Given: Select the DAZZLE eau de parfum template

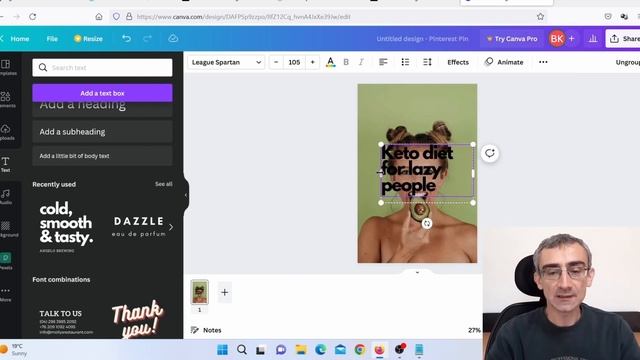Looking at the screenshot, I should [139, 227].
